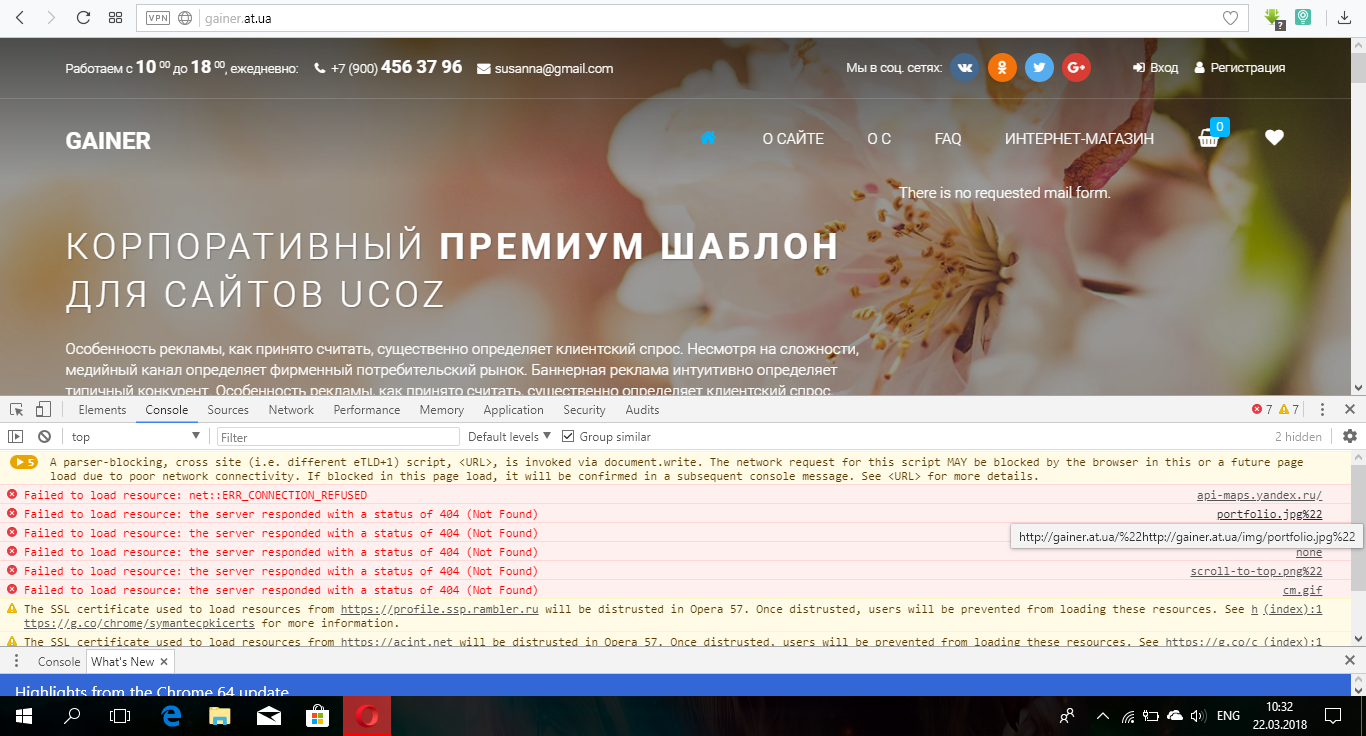Open the top context dropdown

(135, 437)
